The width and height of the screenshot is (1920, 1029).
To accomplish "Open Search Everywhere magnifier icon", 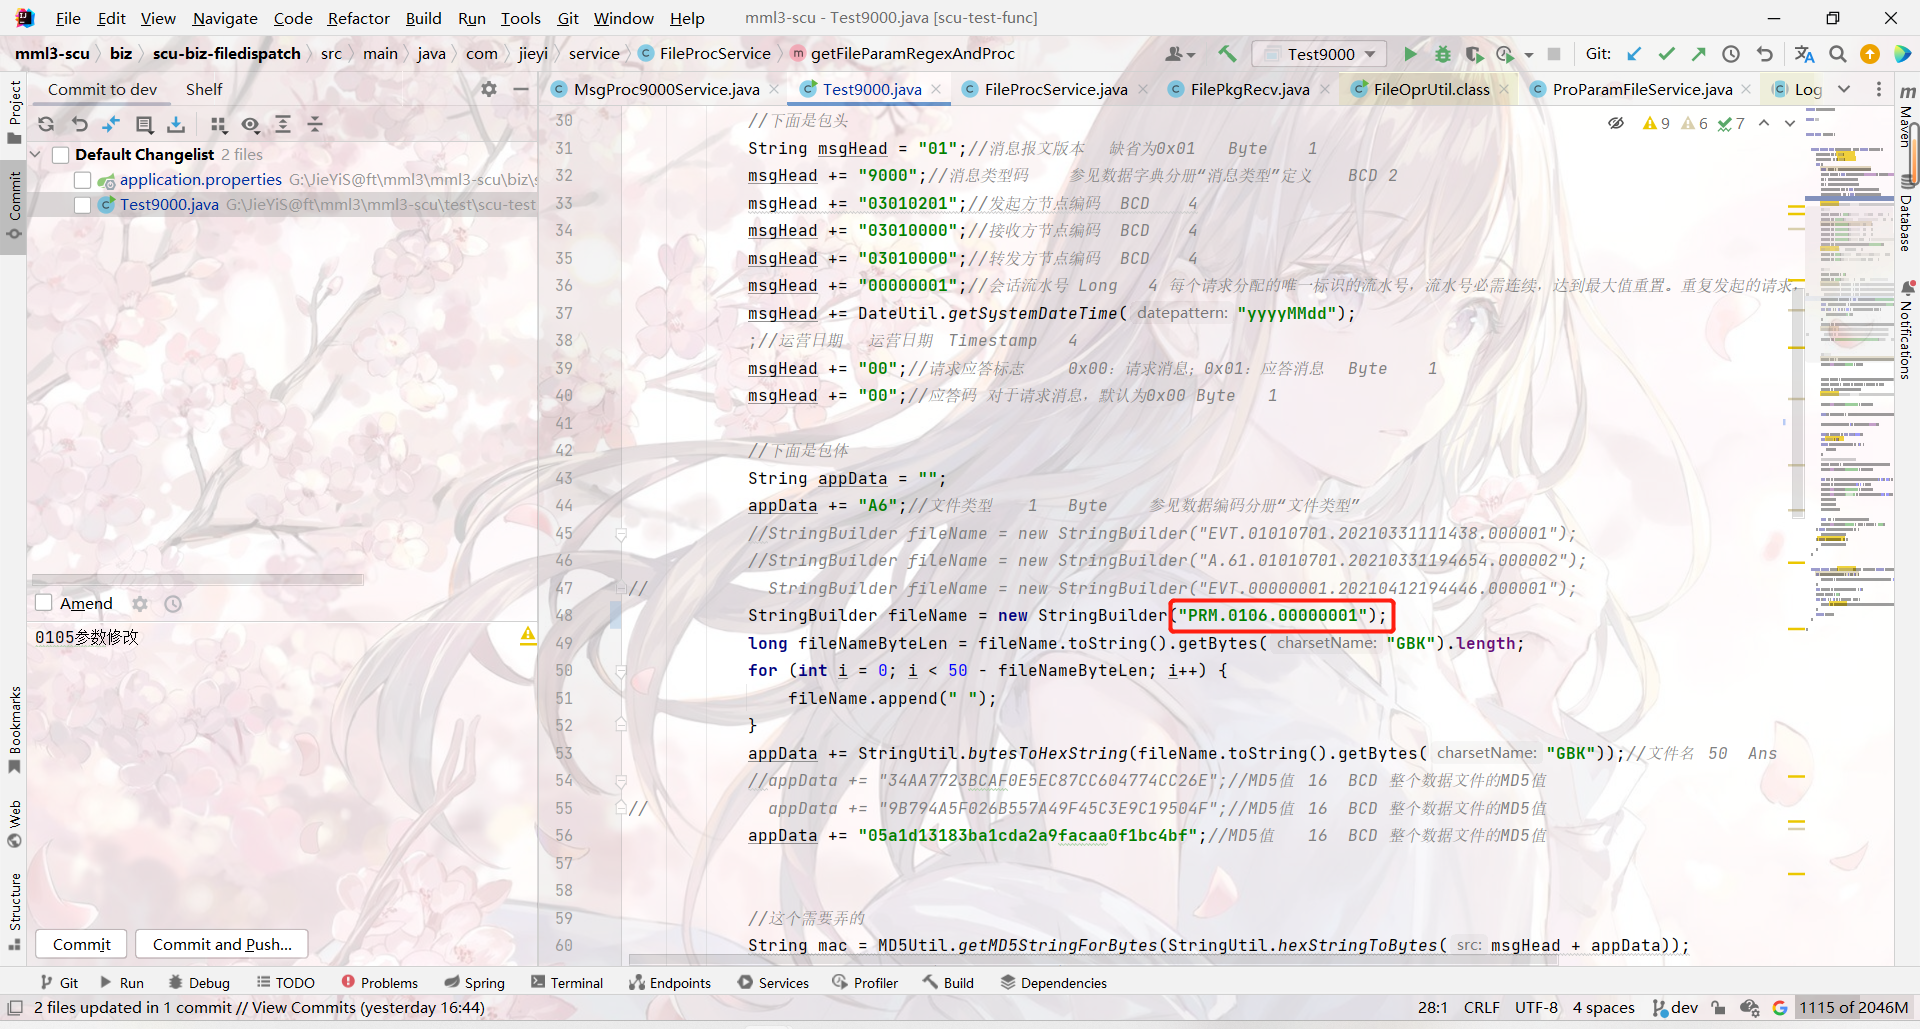I will [x=1837, y=54].
